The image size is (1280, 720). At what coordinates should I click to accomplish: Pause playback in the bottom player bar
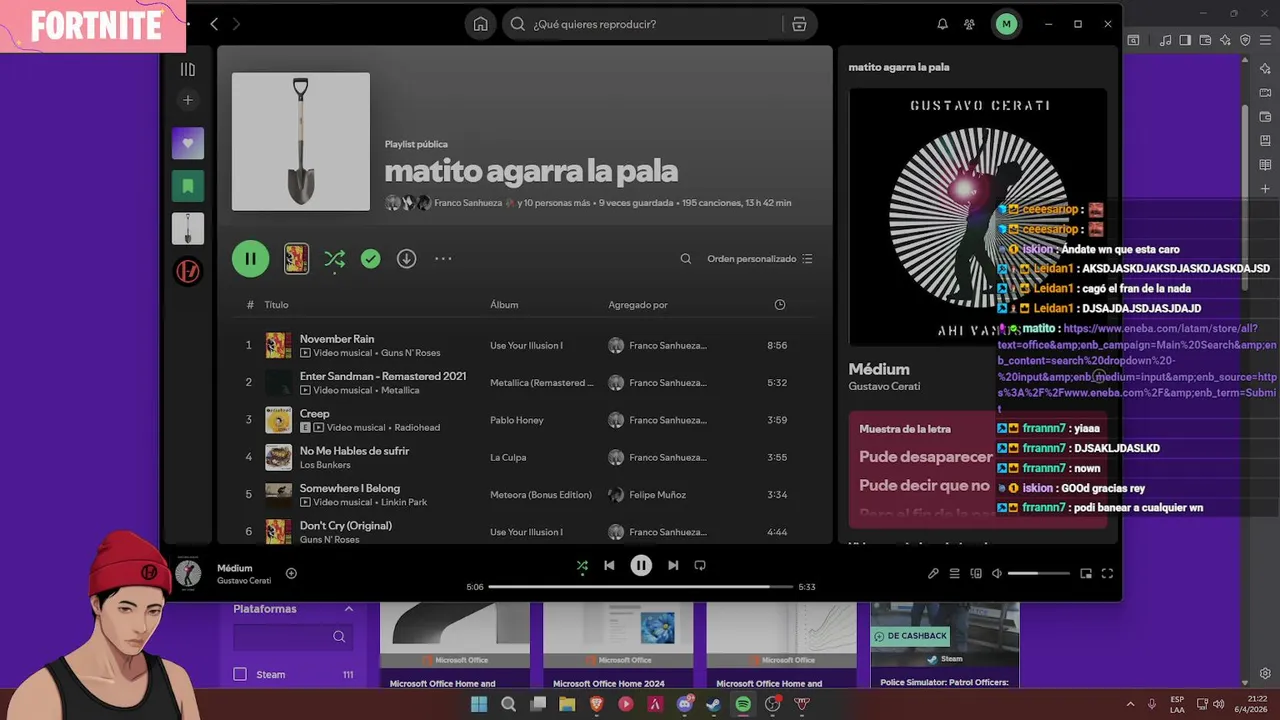[x=641, y=566]
